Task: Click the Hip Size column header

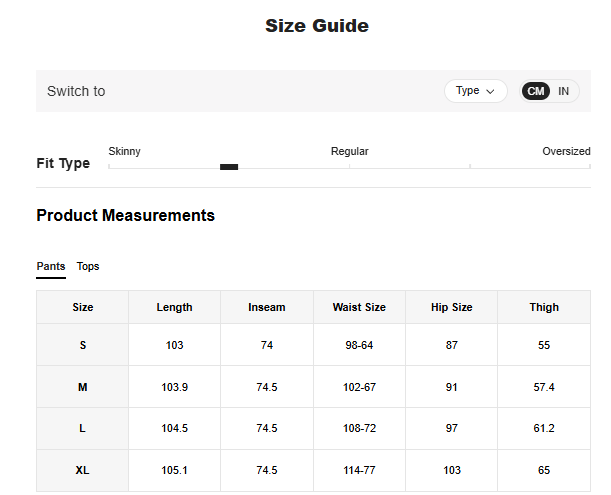Action: pos(451,308)
